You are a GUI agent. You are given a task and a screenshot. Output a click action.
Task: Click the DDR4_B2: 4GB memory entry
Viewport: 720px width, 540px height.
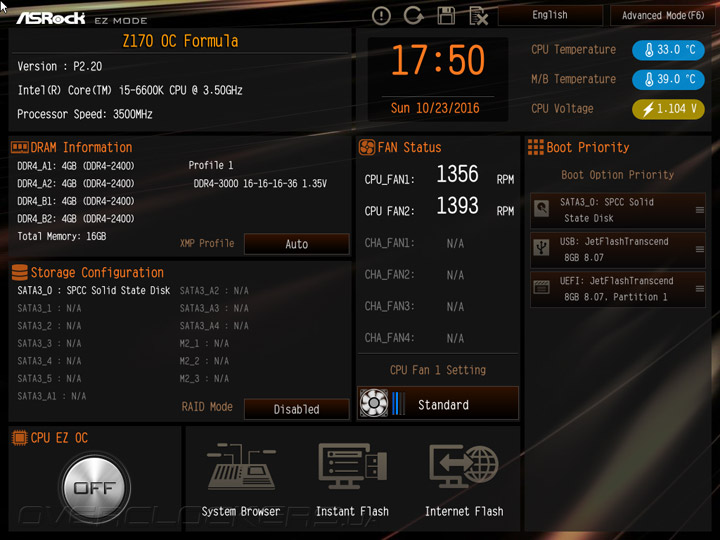(x=76, y=219)
